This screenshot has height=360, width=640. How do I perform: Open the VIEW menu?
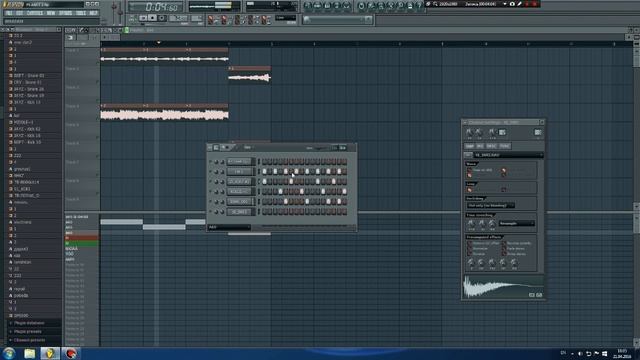coord(51,13)
